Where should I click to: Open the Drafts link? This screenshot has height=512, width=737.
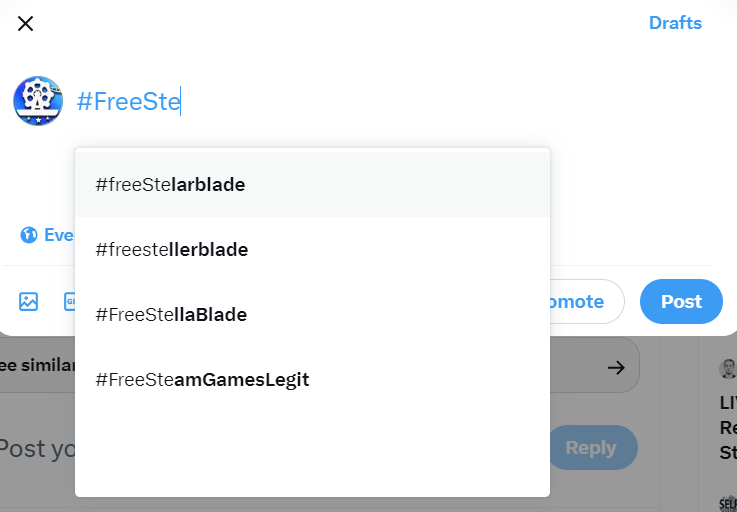pyautogui.click(x=675, y=23)
